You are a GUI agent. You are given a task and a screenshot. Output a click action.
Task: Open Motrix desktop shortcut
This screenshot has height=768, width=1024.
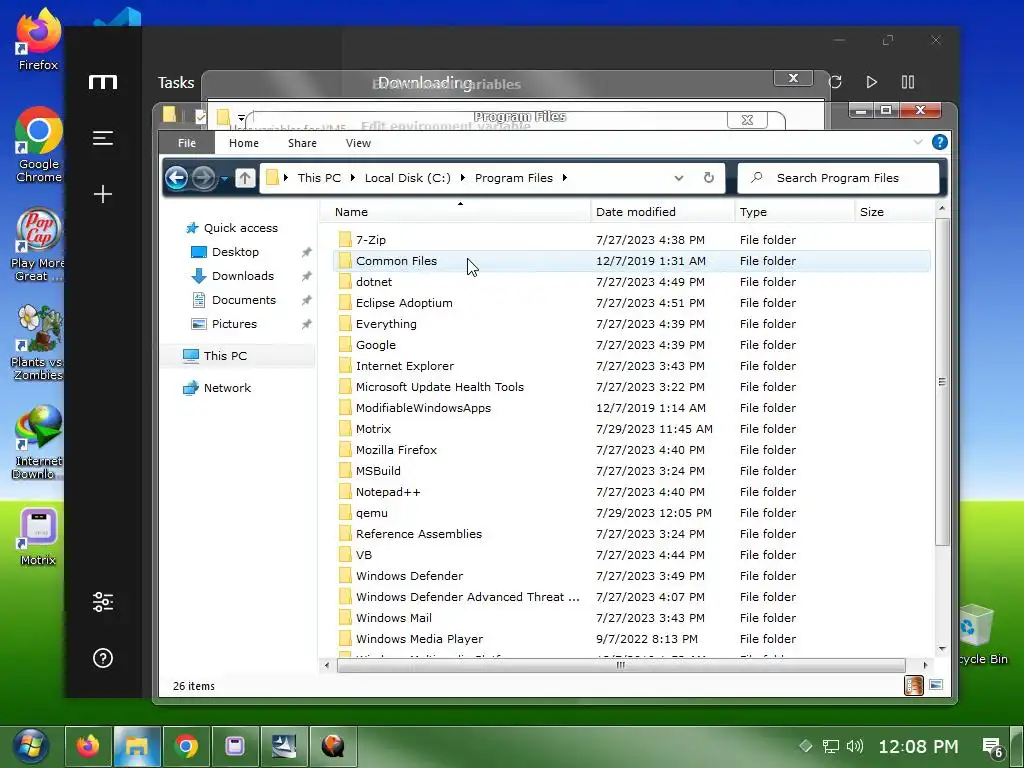[38, 537]
